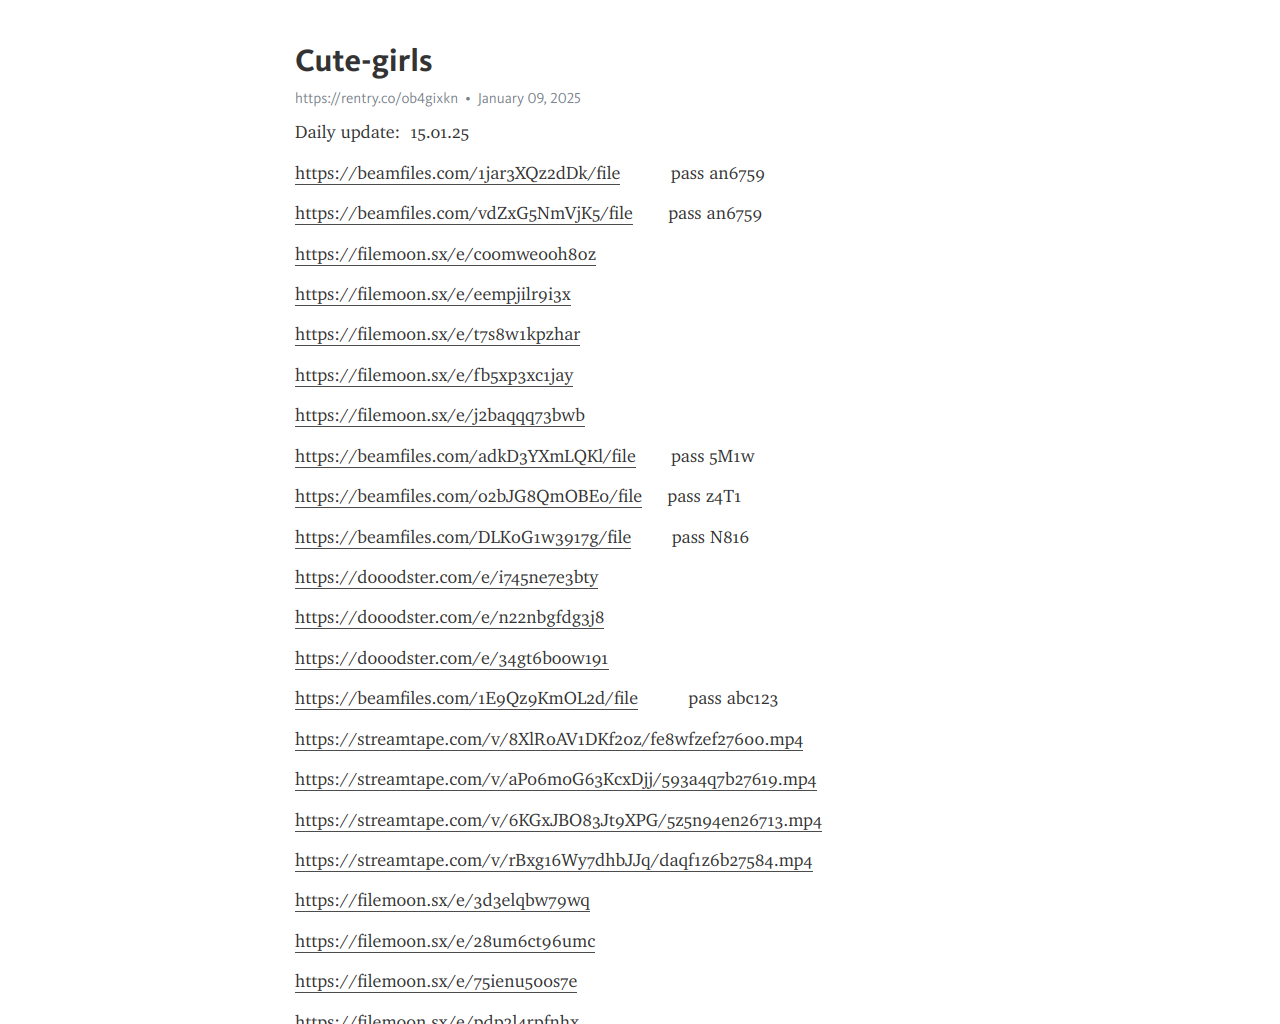The width and height of the screenshot is (1280, 1024).
Task: Click the beamfiles DLKoG1w3917g file link
Action: point(463,538)
